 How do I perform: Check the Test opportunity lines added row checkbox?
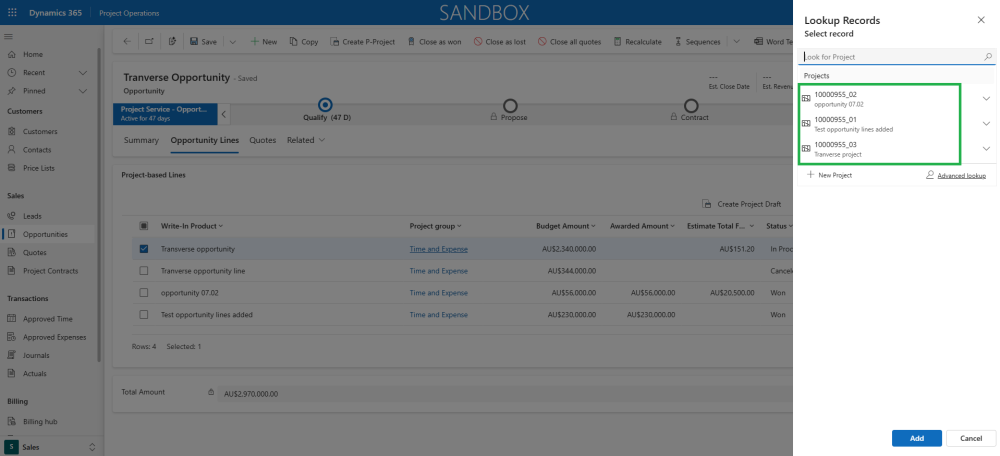[143, 314]
